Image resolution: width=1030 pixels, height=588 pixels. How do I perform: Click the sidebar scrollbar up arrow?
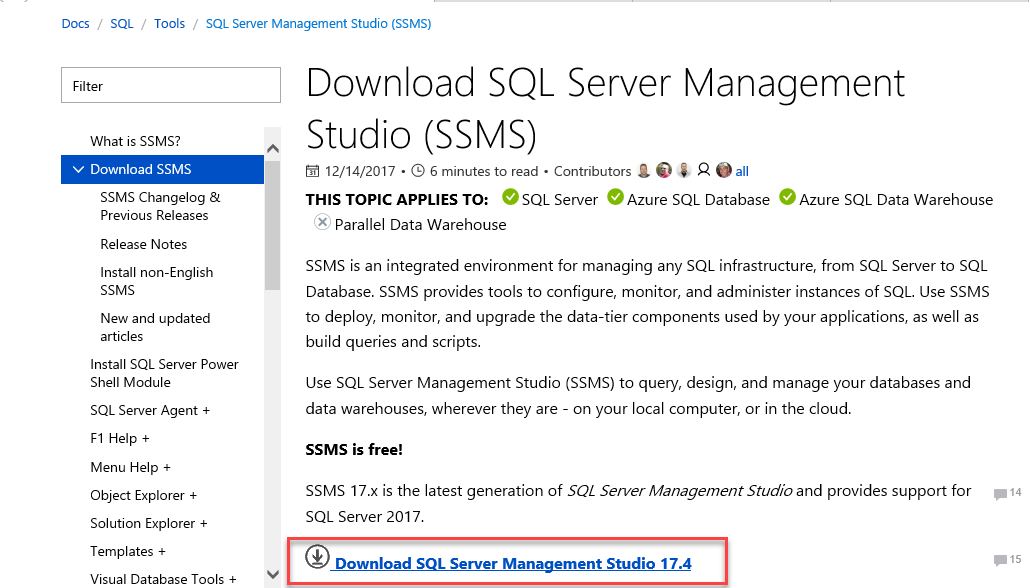click(273, 148)
